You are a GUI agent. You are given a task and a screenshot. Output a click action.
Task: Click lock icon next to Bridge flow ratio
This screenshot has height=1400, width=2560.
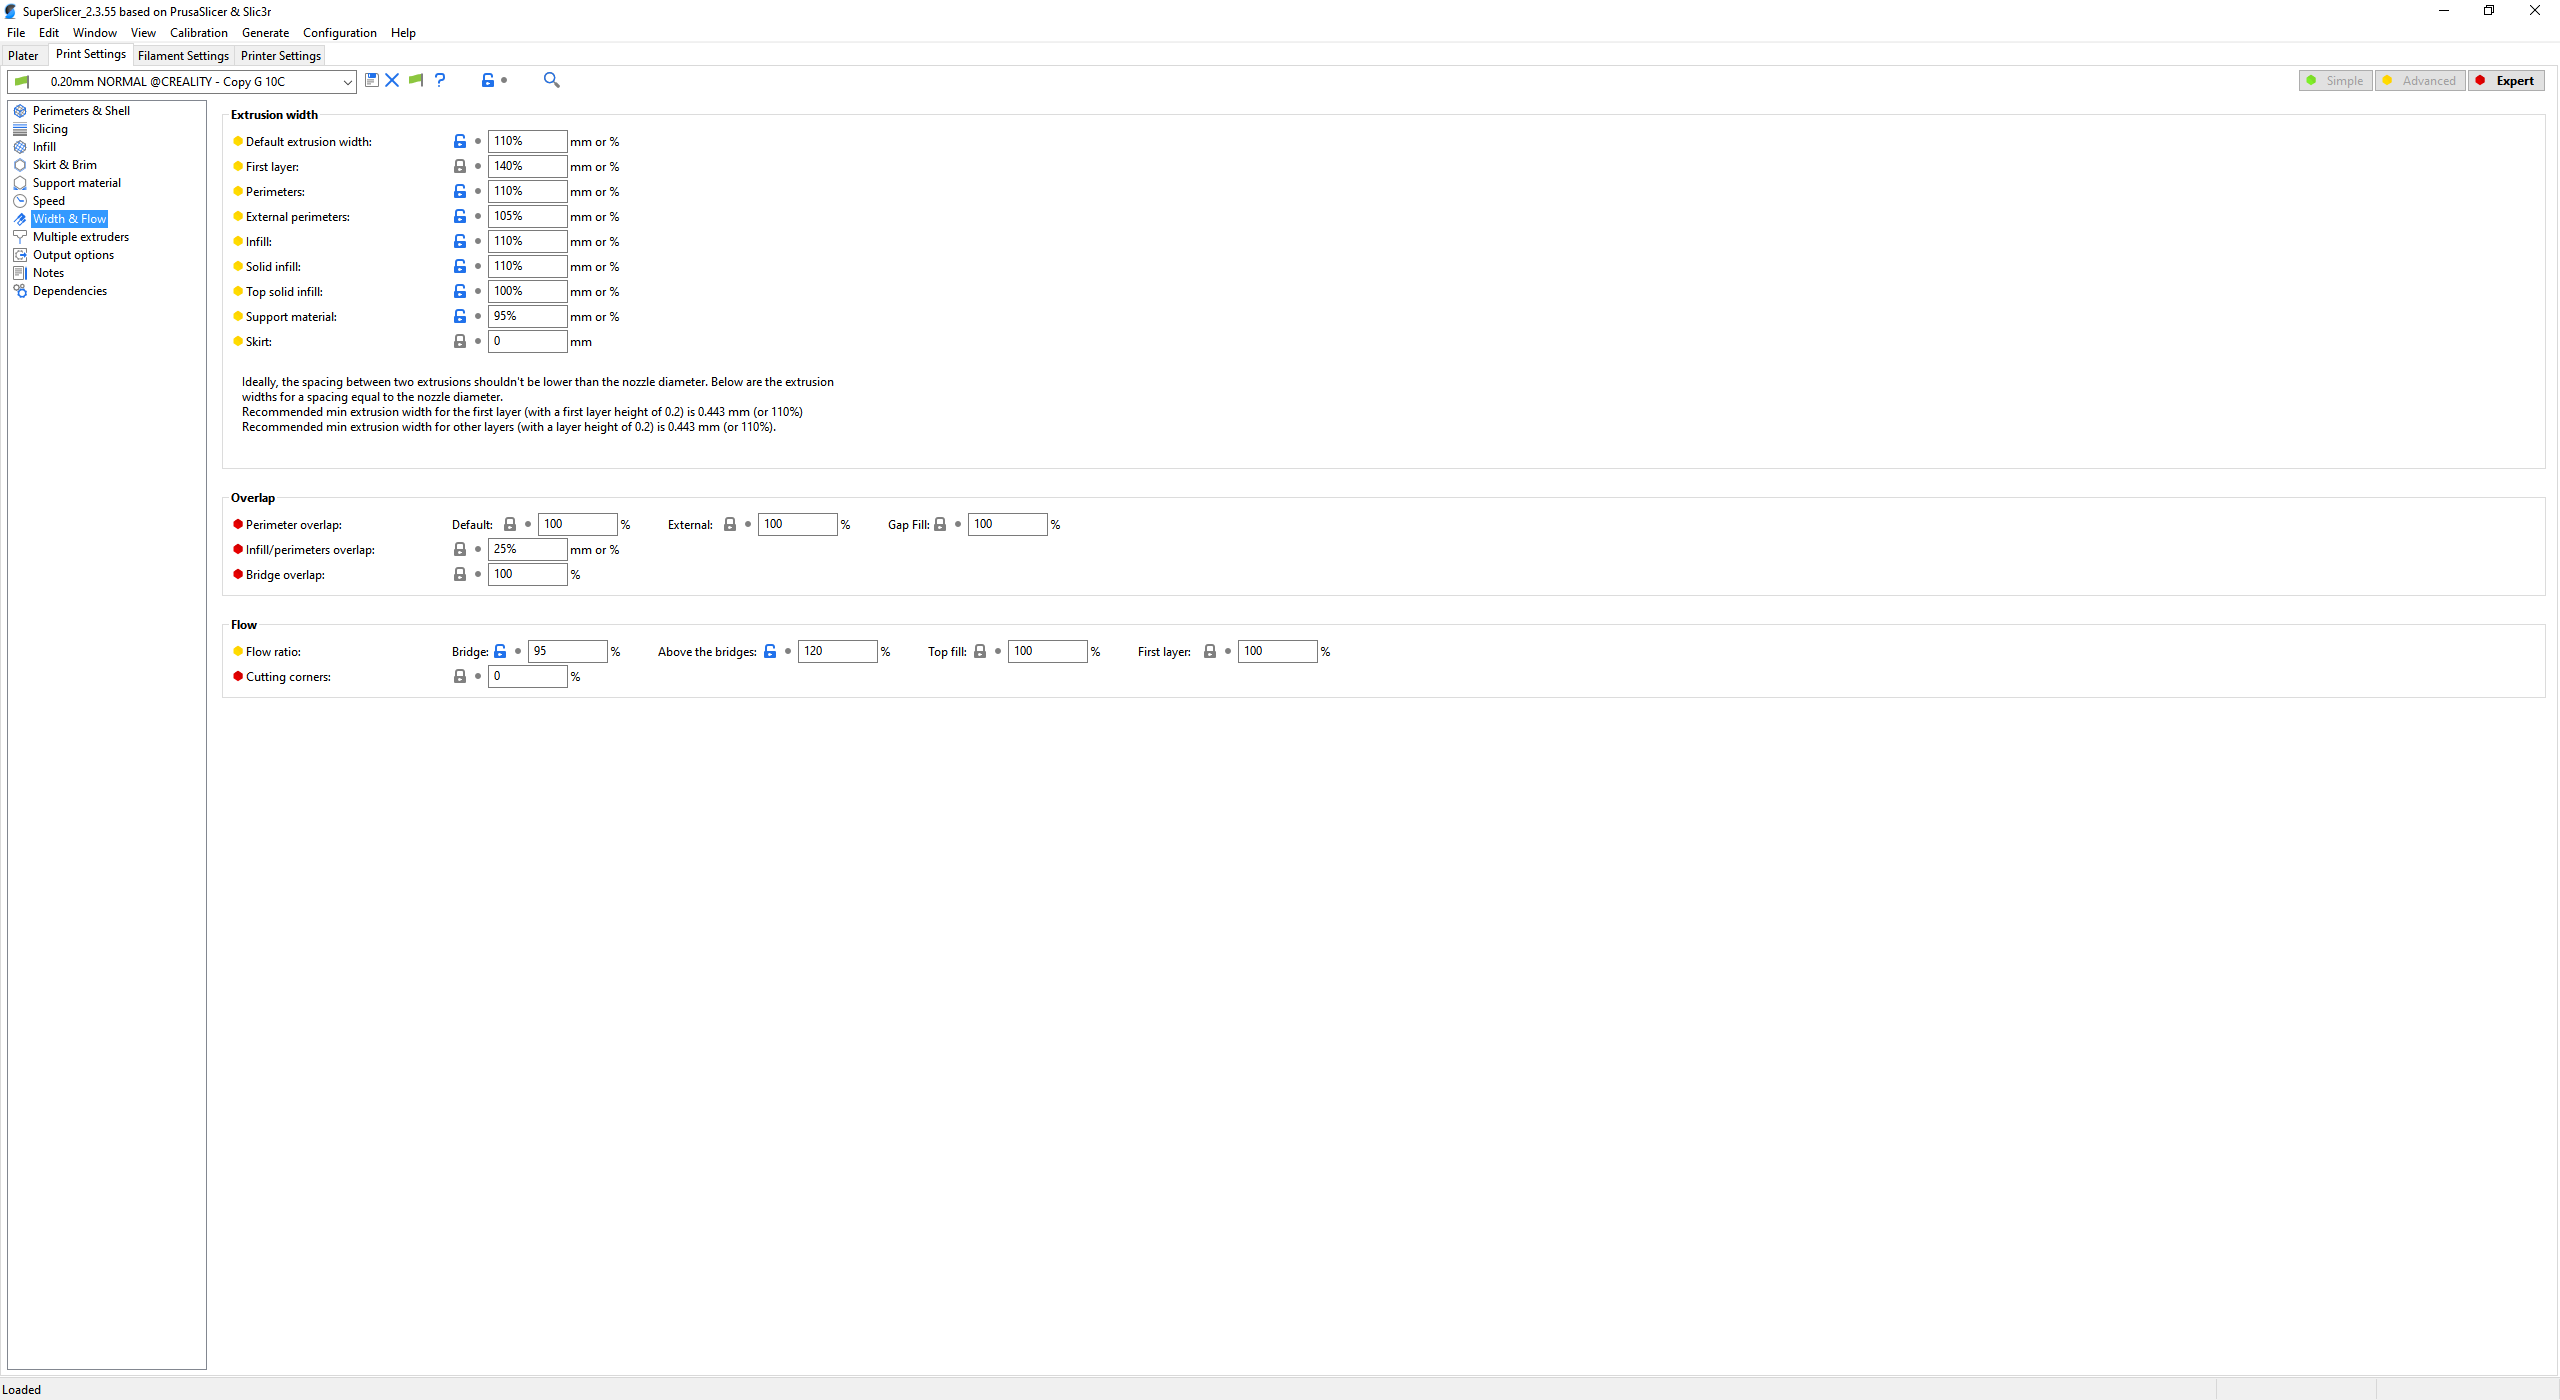(x=500, y=652)
